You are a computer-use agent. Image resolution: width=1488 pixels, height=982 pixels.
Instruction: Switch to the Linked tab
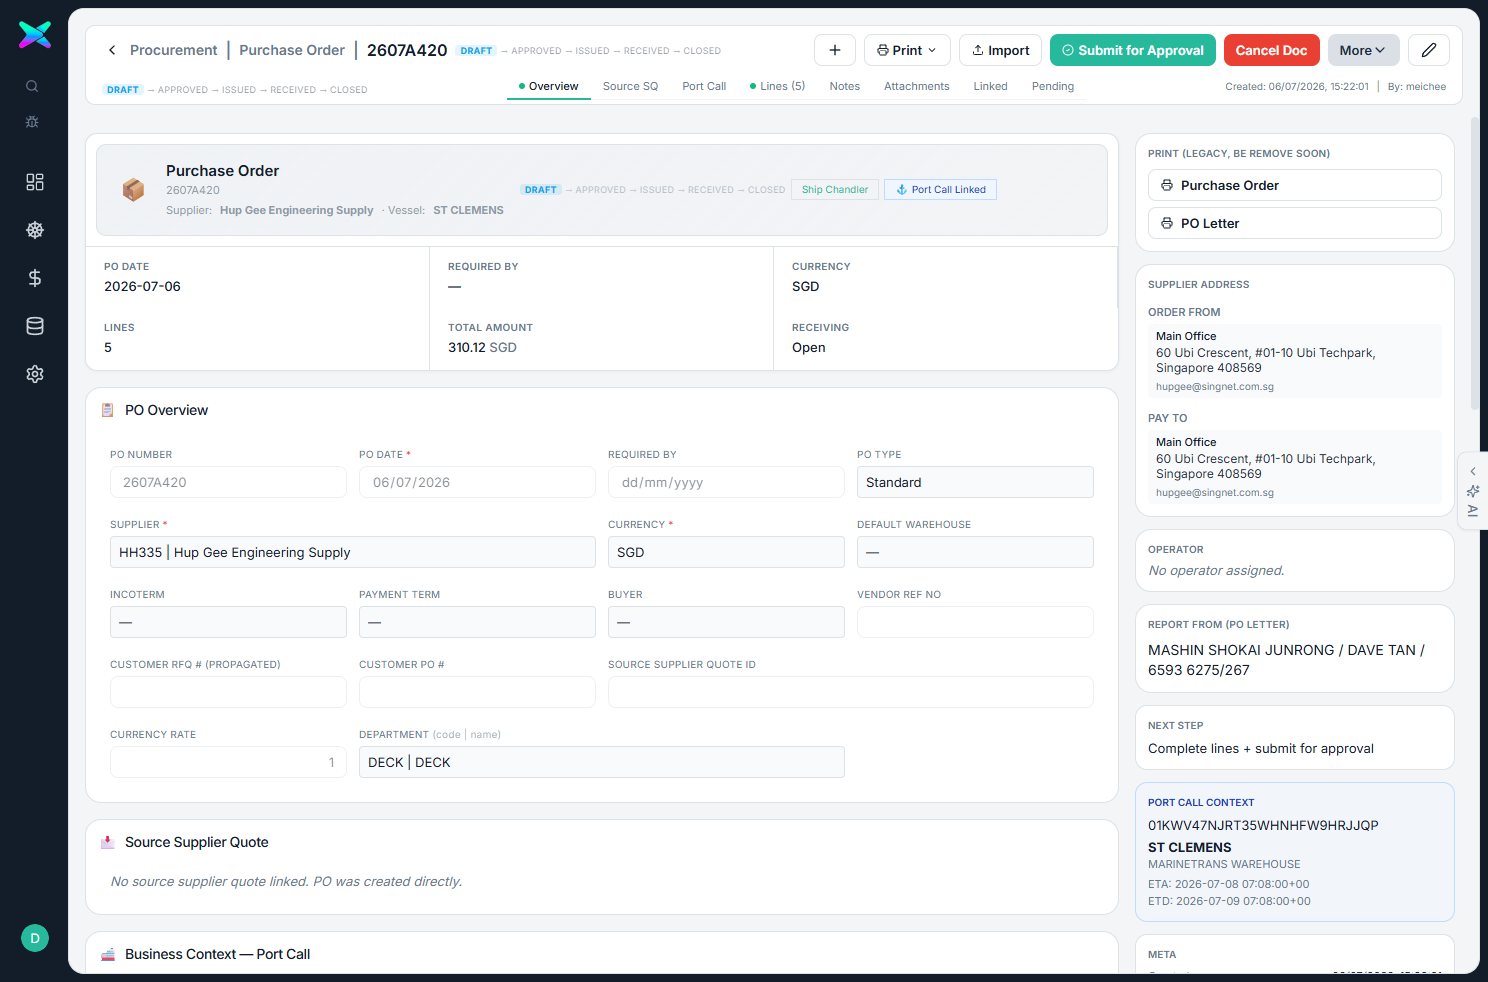tap(991, 86)
